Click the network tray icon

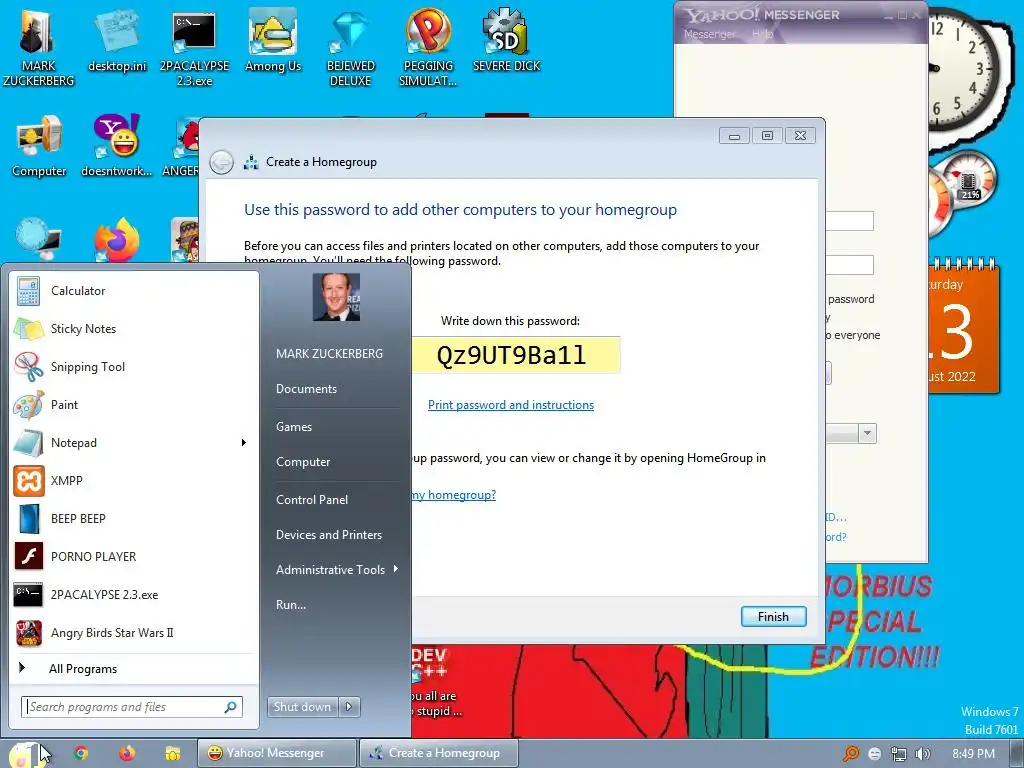(x=899, y=754)
